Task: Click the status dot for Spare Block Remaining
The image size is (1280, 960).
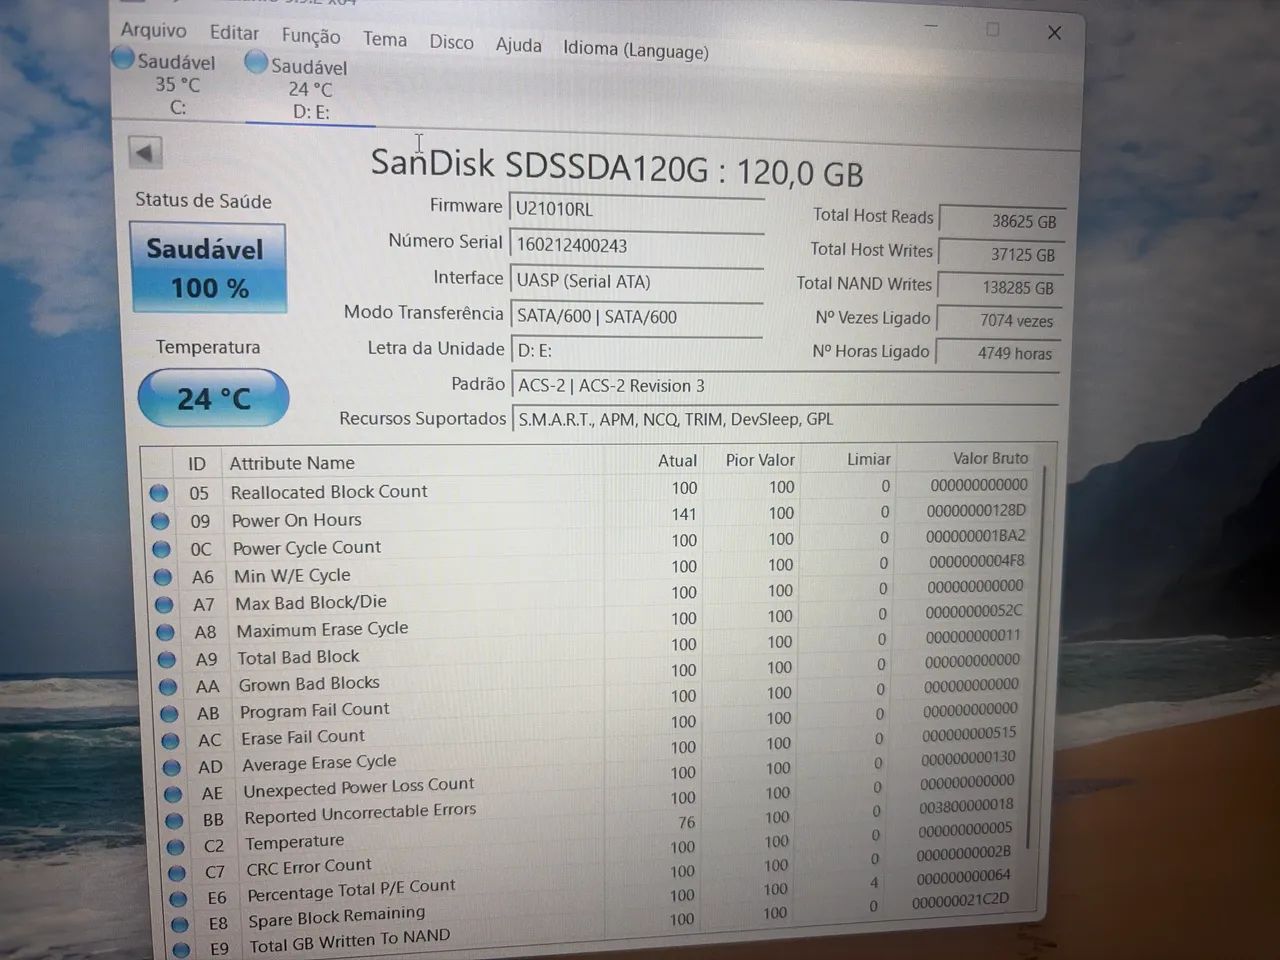Action: 180,925
